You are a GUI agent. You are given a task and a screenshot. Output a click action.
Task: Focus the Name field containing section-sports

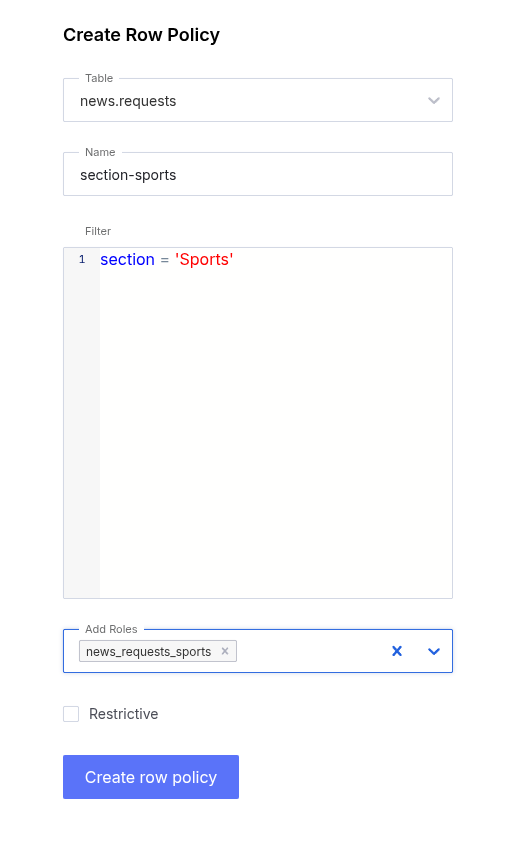[x=258, y=174]
